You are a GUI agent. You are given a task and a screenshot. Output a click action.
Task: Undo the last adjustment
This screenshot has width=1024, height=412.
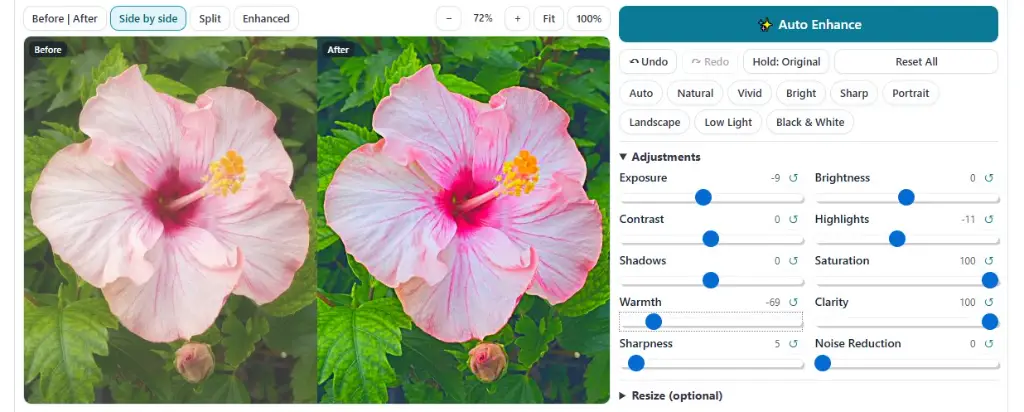click(x=648, y=62)
